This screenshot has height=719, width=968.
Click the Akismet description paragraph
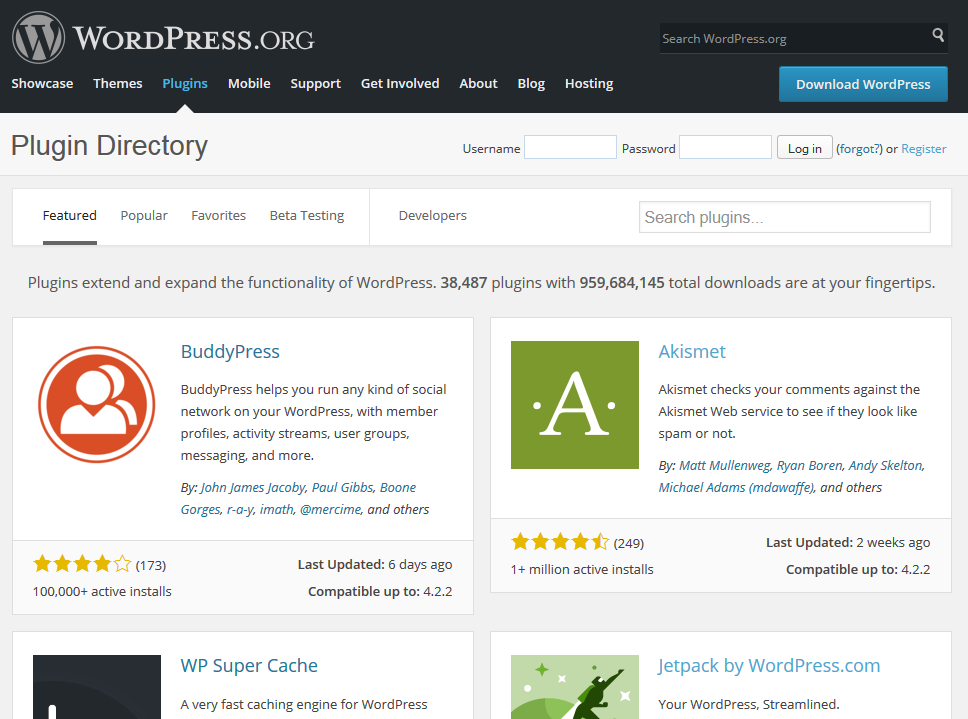789,411
